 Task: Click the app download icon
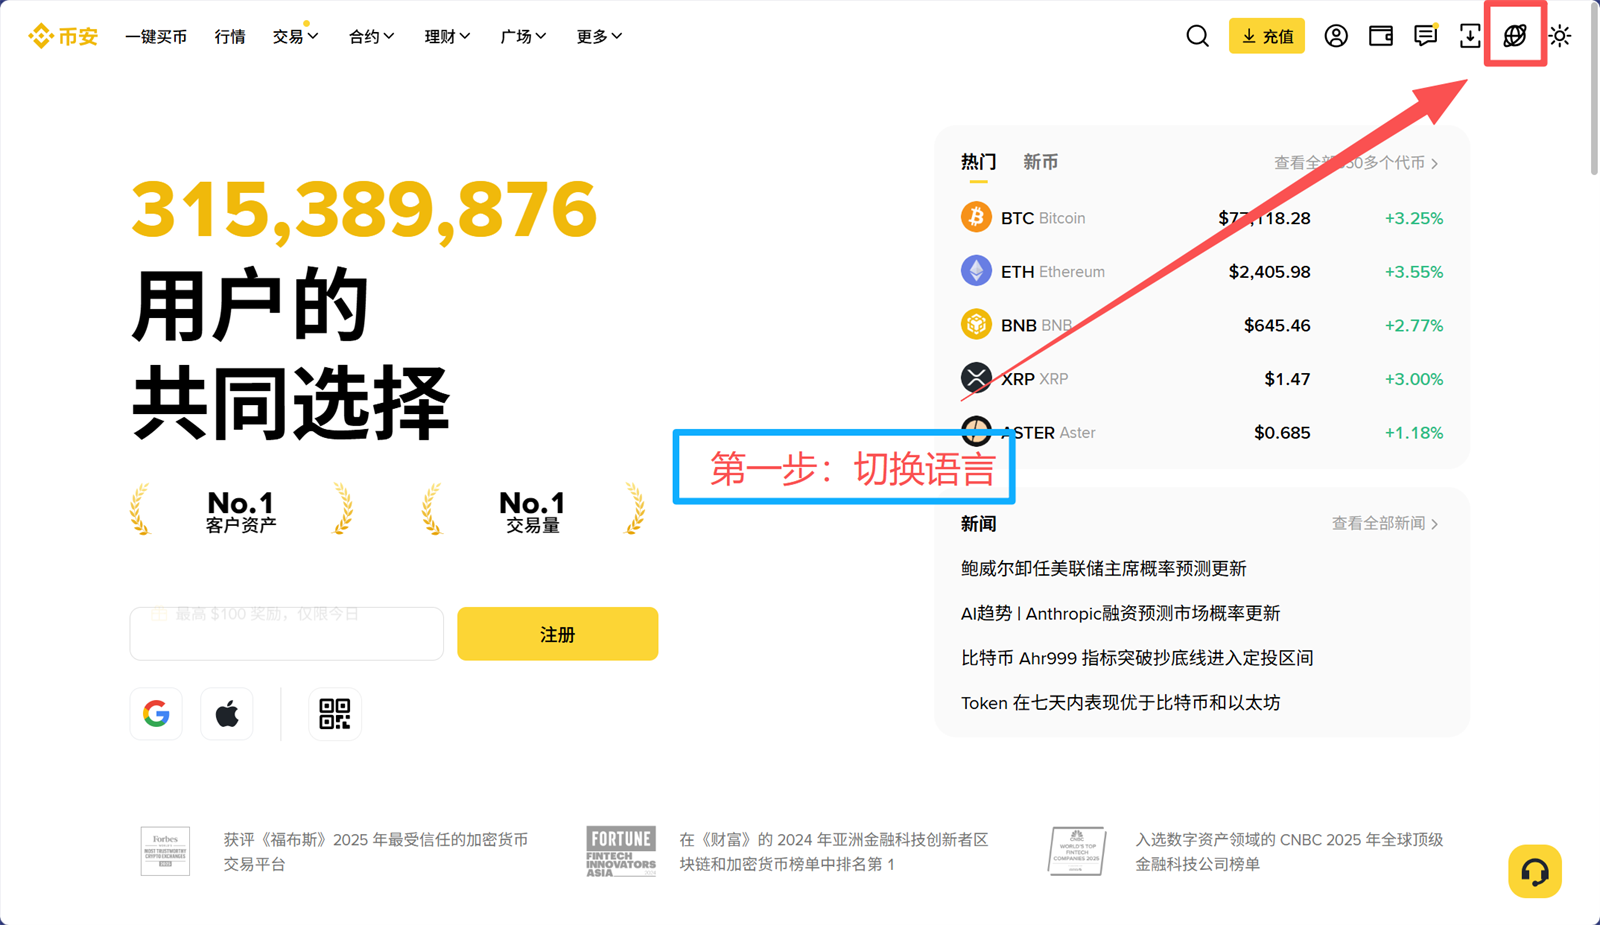[x=1470, y=36]
